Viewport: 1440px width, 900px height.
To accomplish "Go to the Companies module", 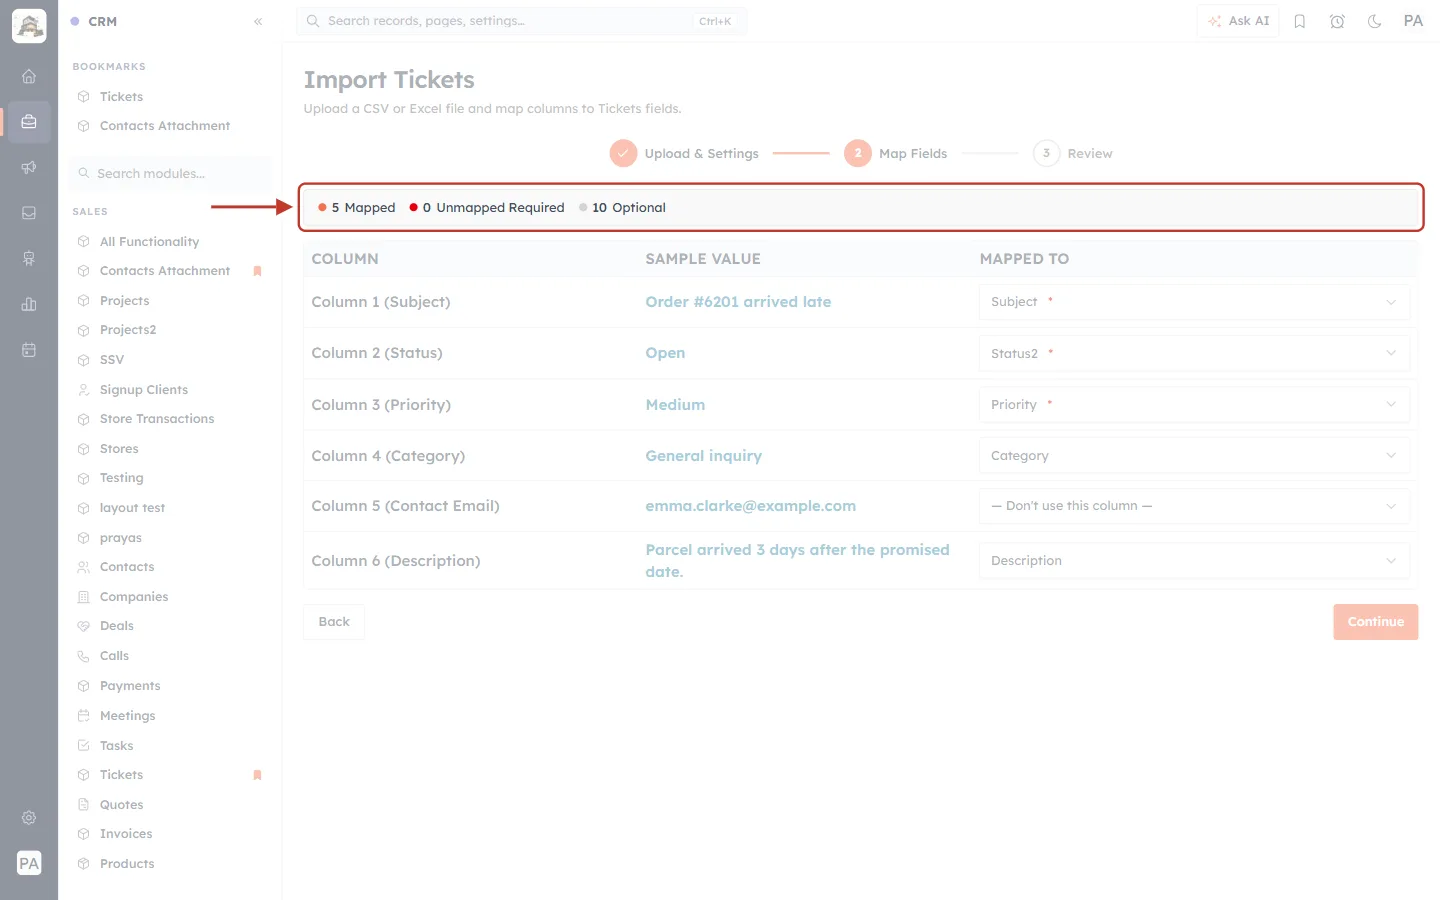I will pos(134,597).
